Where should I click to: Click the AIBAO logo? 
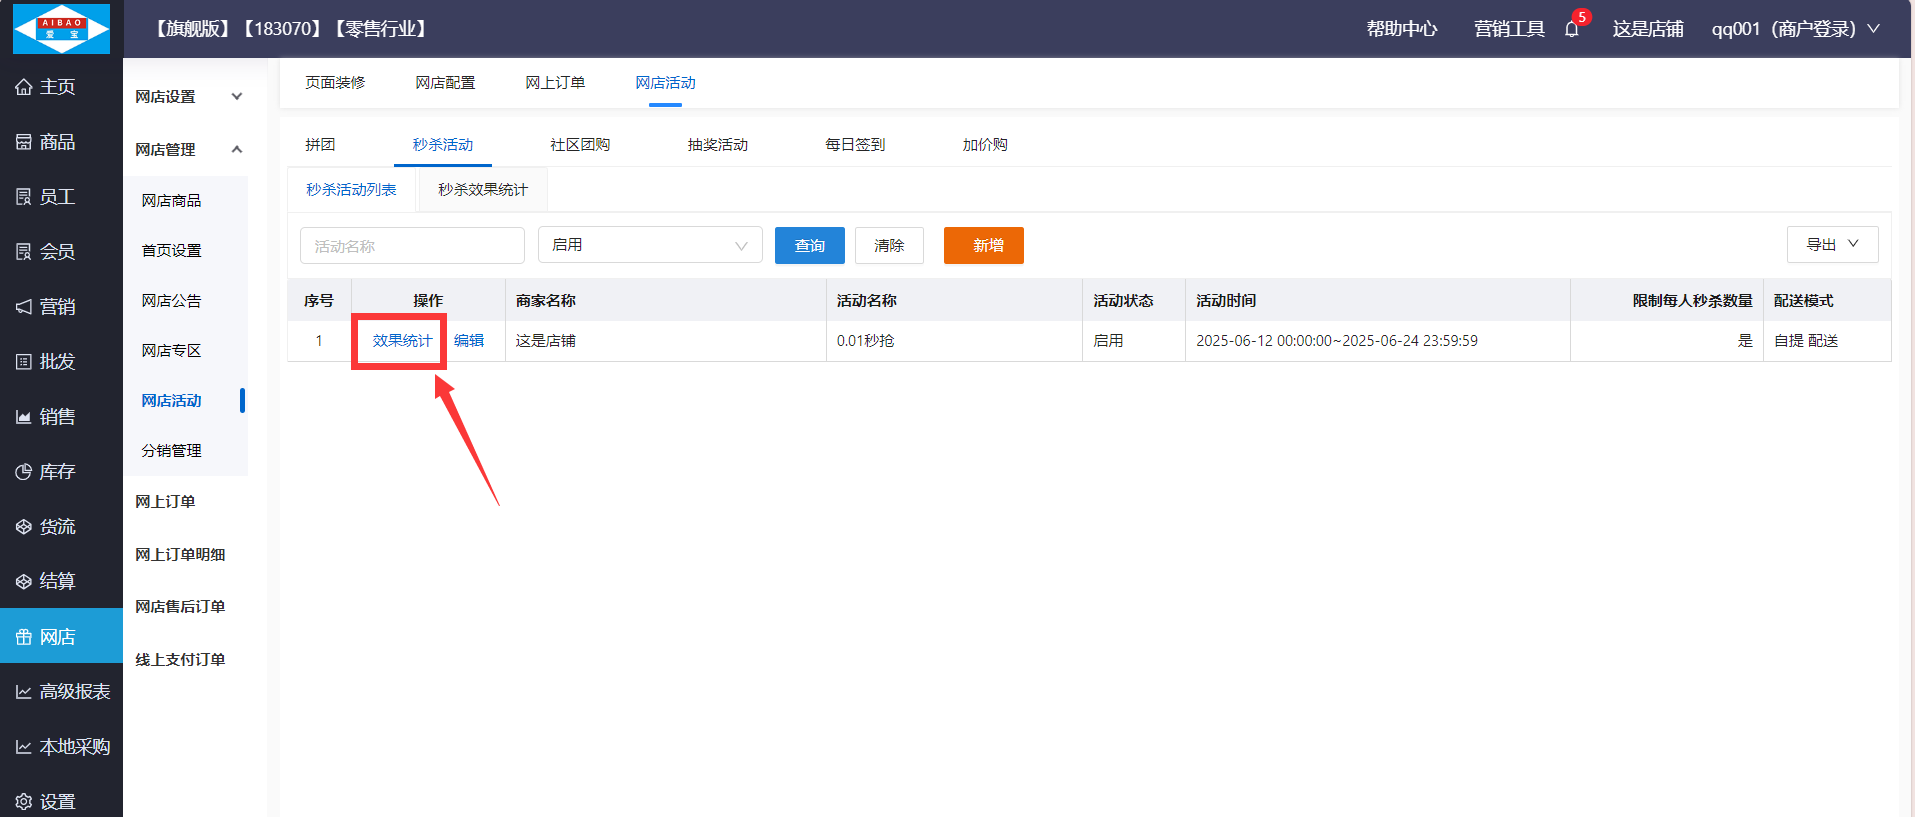(x=61, y=29)
